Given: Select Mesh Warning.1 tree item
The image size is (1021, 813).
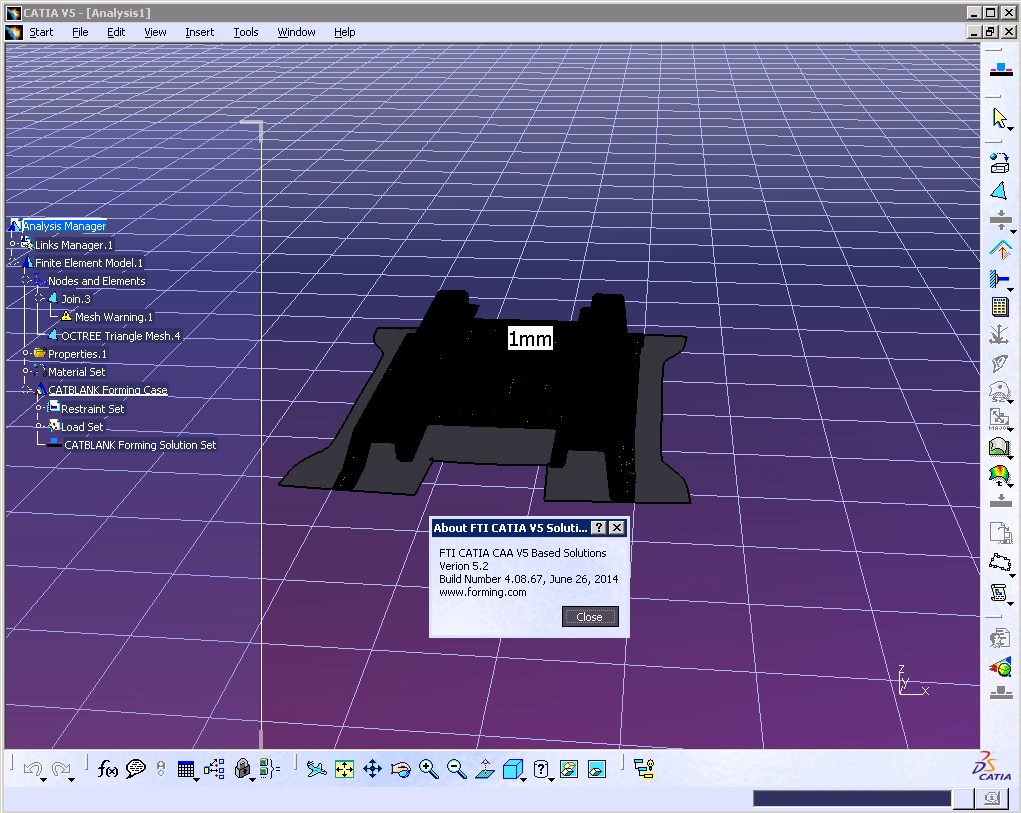Looking at the screenshot, I should point(113,317).
